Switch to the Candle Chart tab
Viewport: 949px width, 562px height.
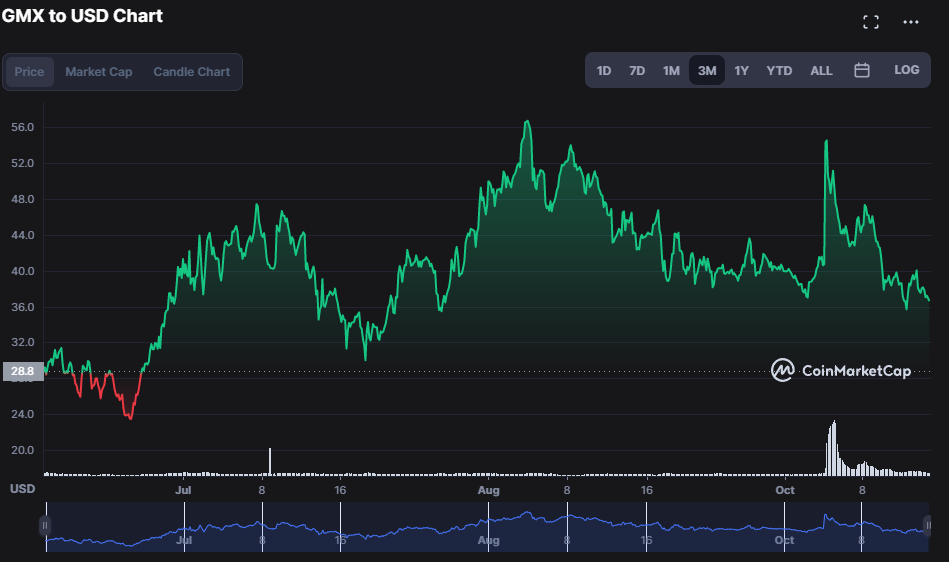click(x=191, y=71)
